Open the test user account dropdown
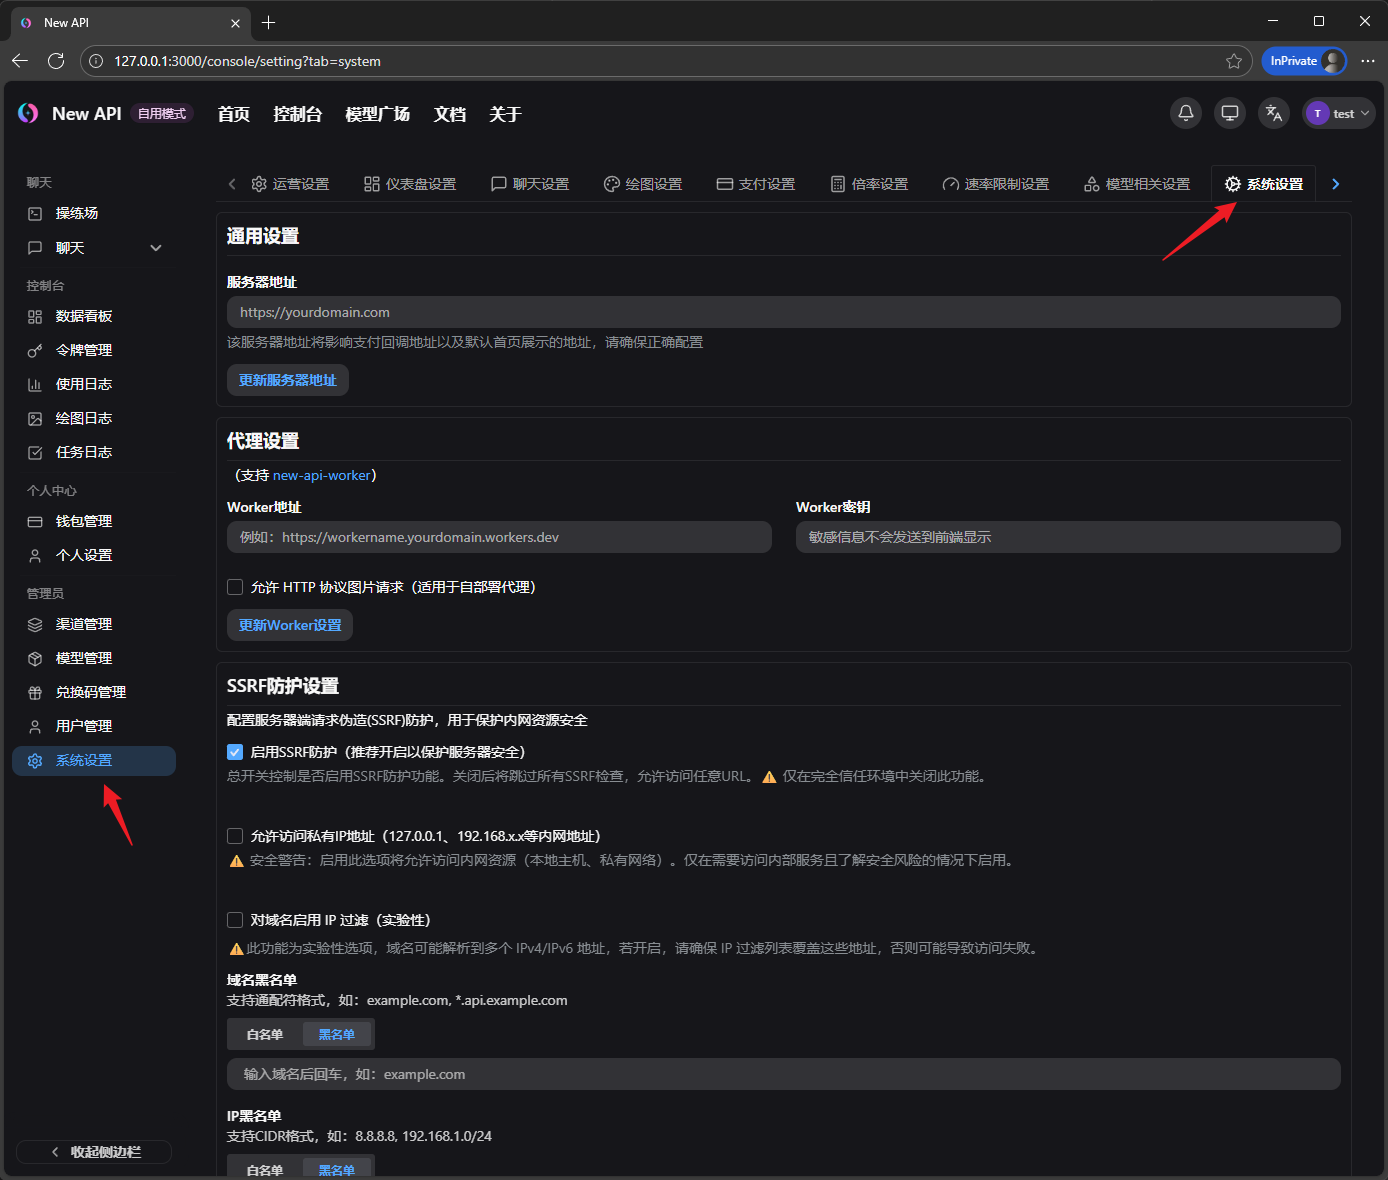The width and height of the screenshot is (1388, 1180). (1339, 113)
